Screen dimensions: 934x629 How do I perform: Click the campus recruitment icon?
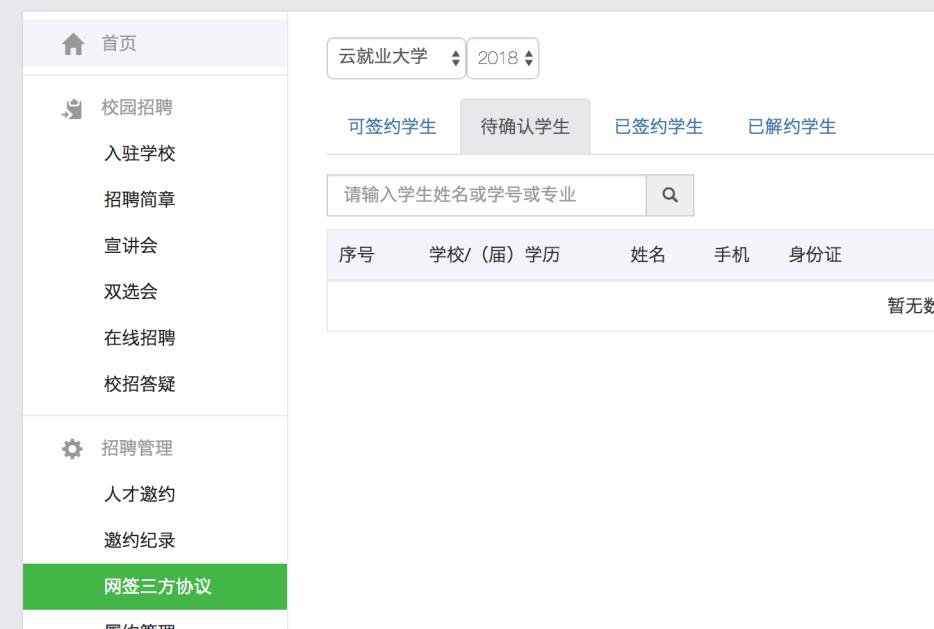pos(73,109)
